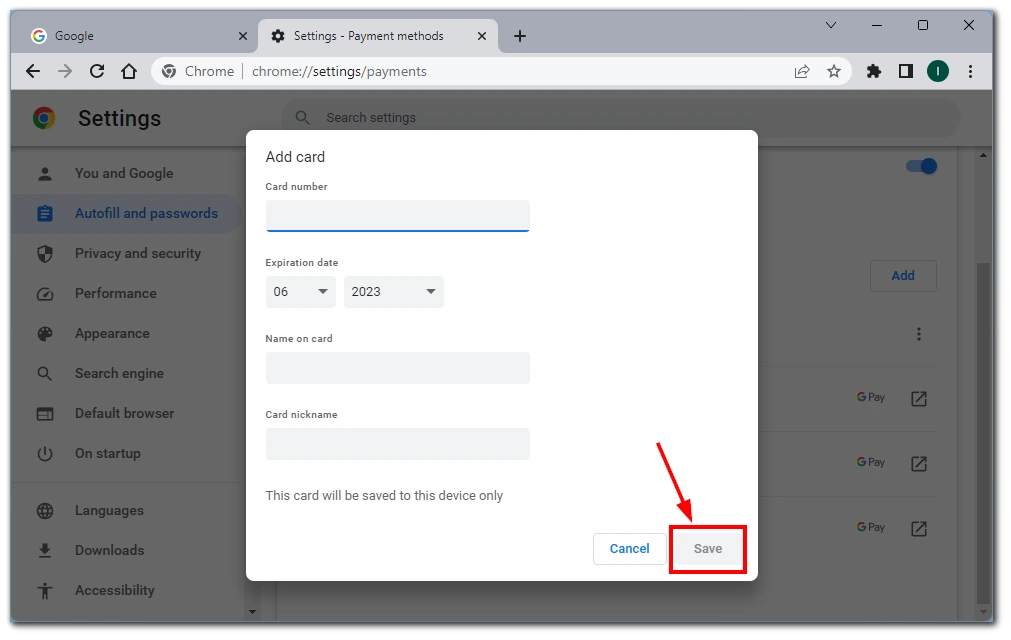Open tab search chevron in title bar
This screenshot has height=640, width=1011.
(831, 25)
